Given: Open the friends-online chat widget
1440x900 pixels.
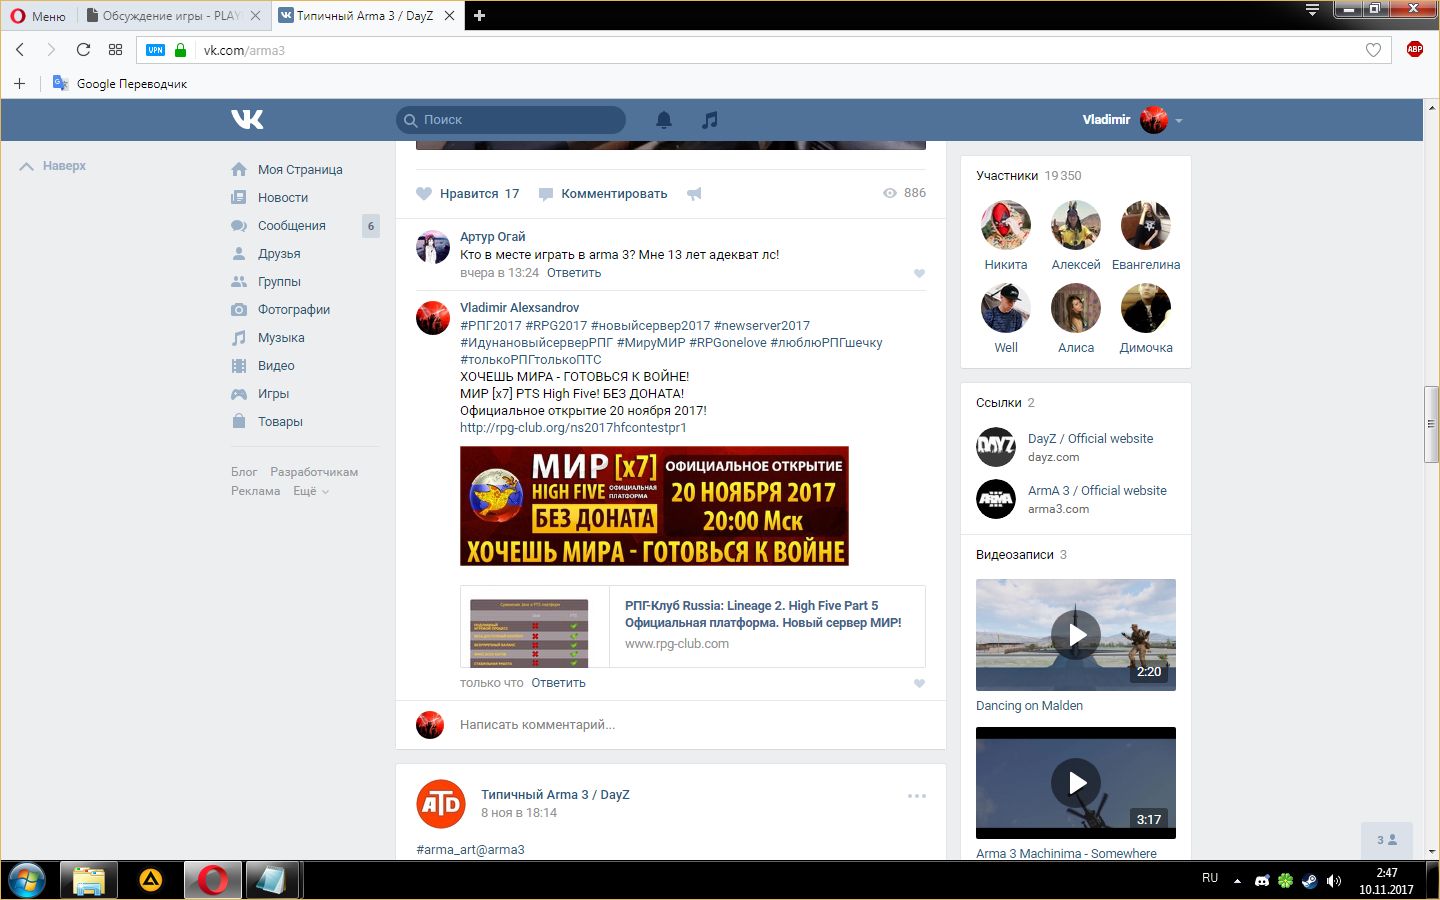Looking at the screenshot, I should coord(1387,840).
